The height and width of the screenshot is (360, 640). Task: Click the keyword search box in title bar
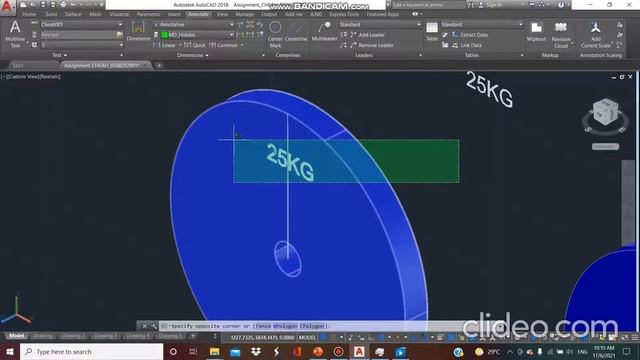[428, 5]
